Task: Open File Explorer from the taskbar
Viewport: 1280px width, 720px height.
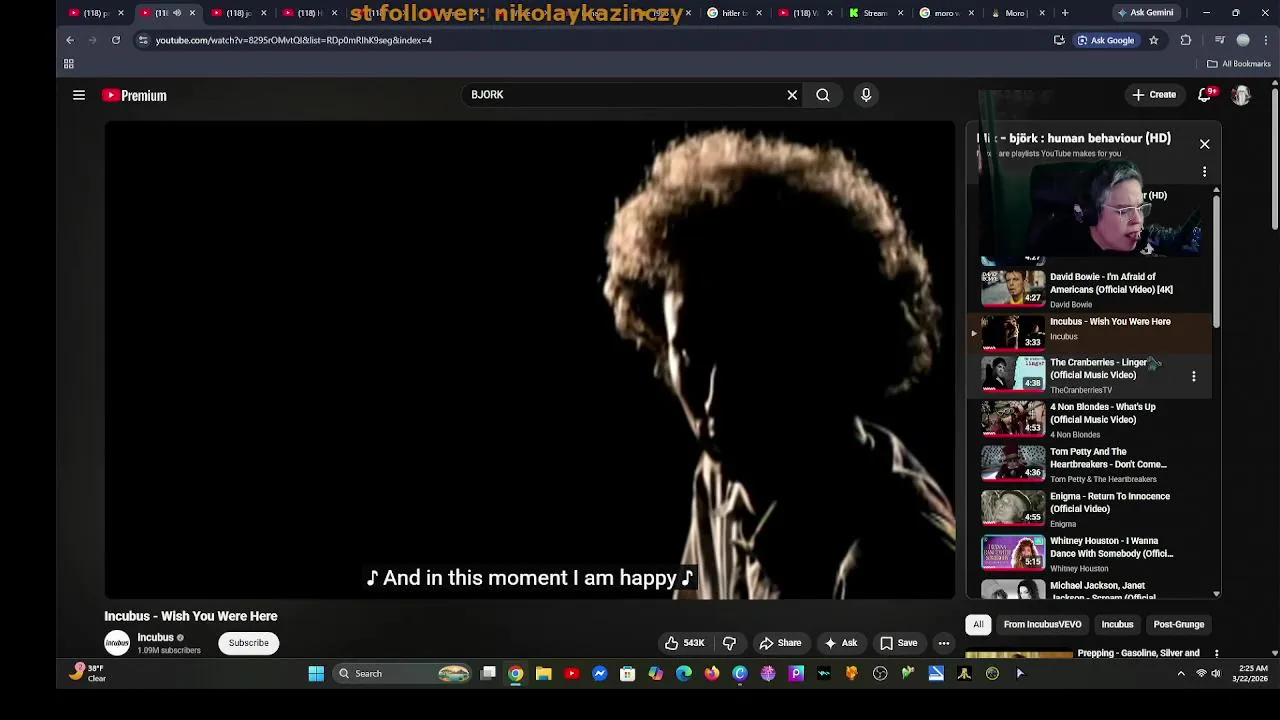Action: (x=544, y=673)
